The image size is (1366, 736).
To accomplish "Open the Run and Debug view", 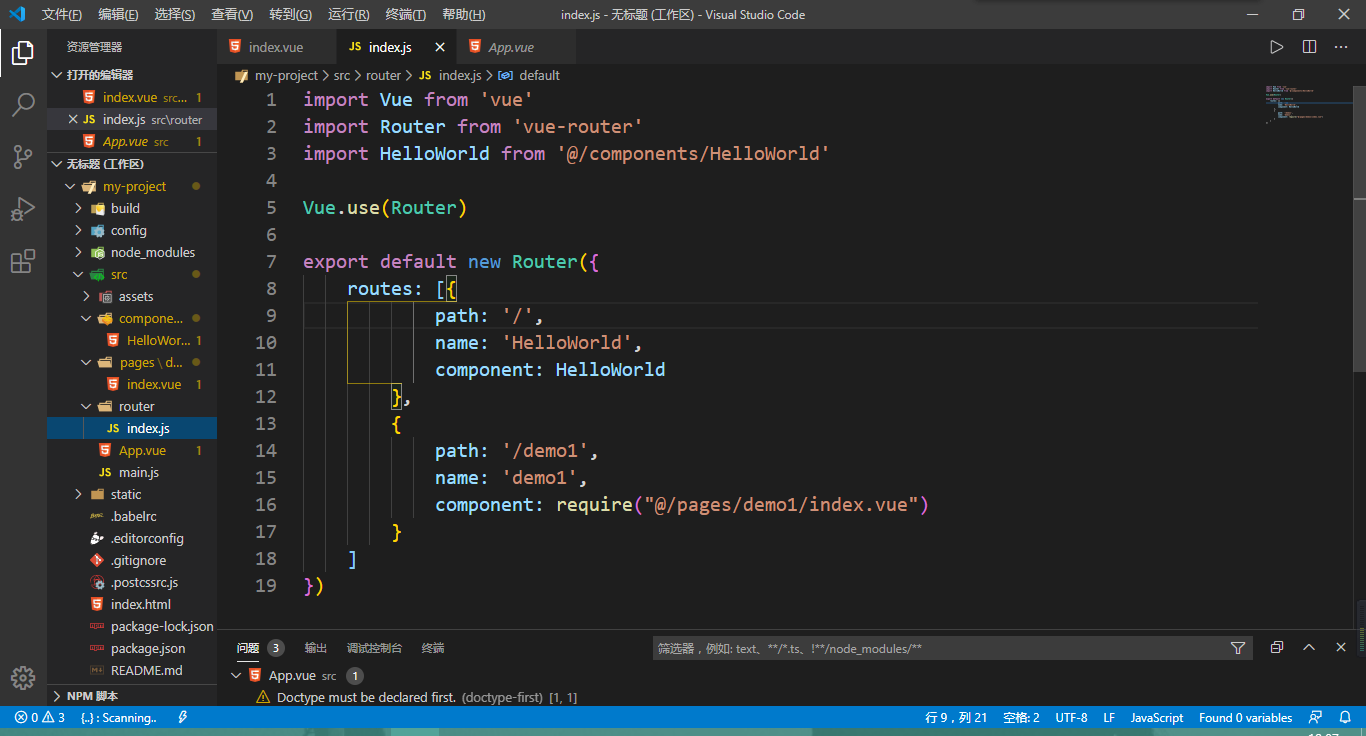I will [x=23, y=209].
